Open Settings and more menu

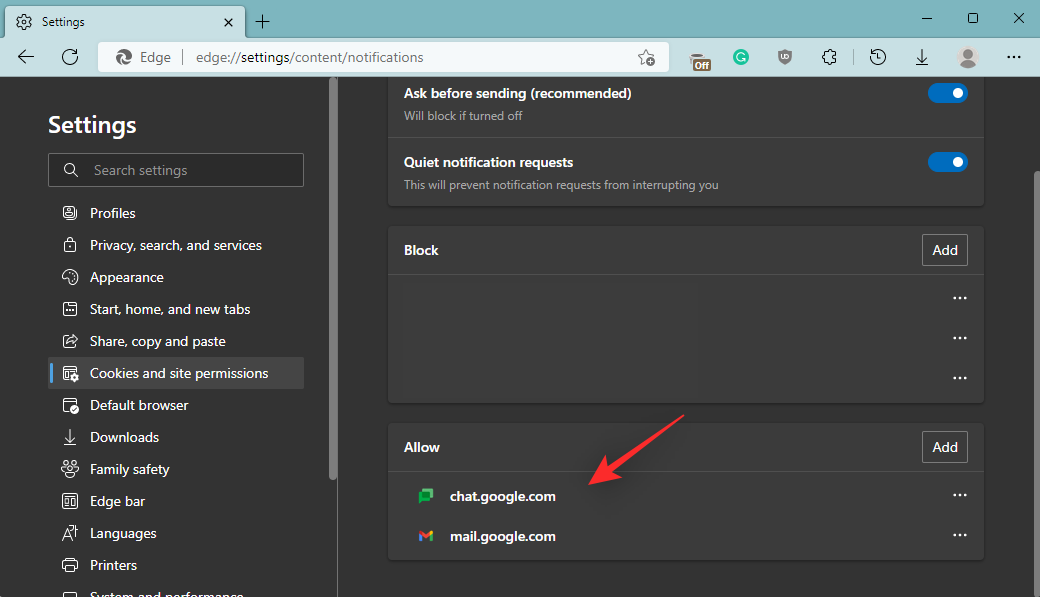coord(1013,58)
